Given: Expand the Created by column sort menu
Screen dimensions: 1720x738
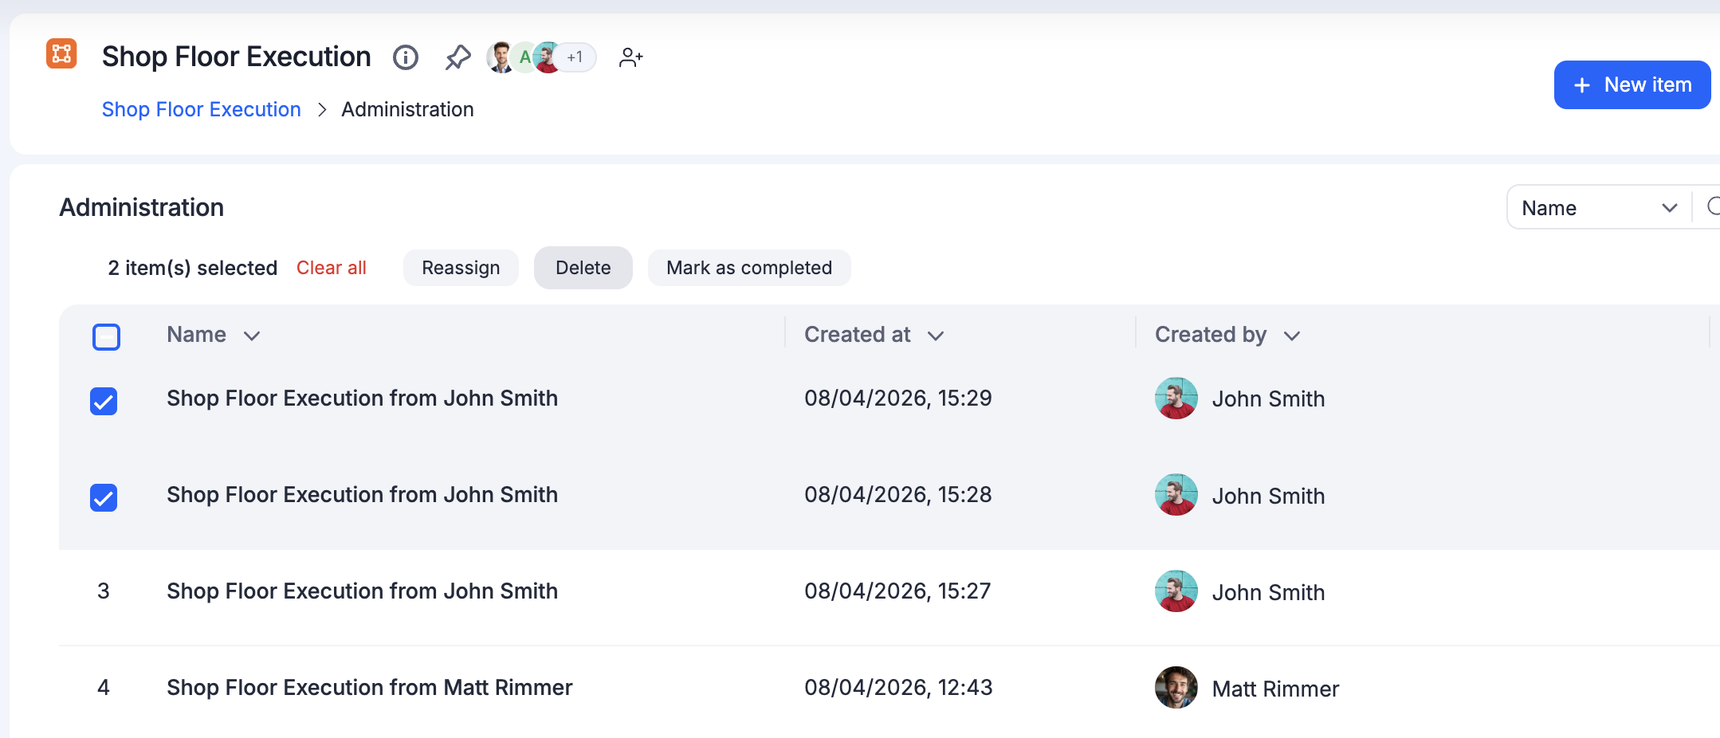Looking at the screenshot, I should 1291,336.
